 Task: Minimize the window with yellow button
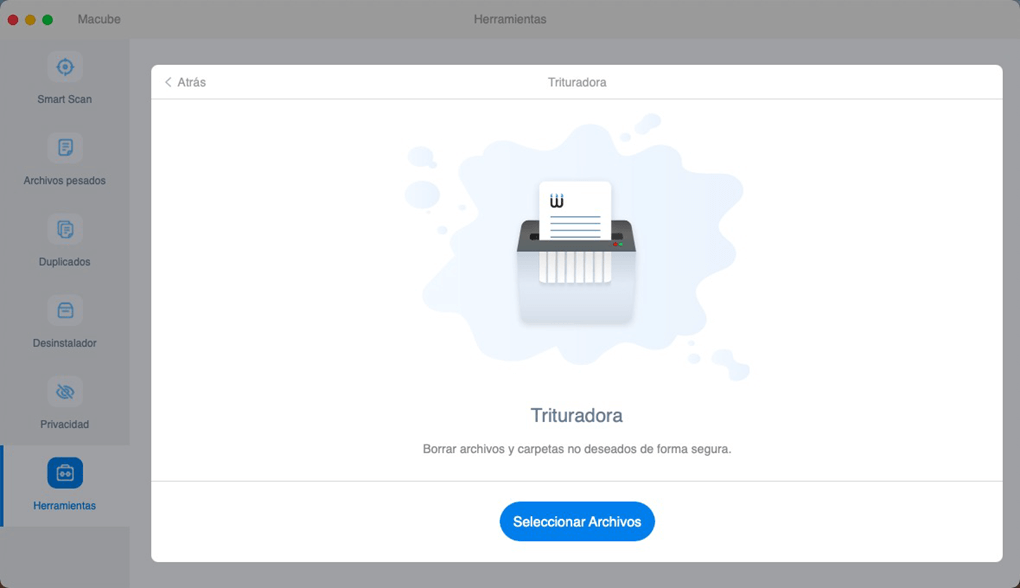pyautogui.click(x=30, y=20)
